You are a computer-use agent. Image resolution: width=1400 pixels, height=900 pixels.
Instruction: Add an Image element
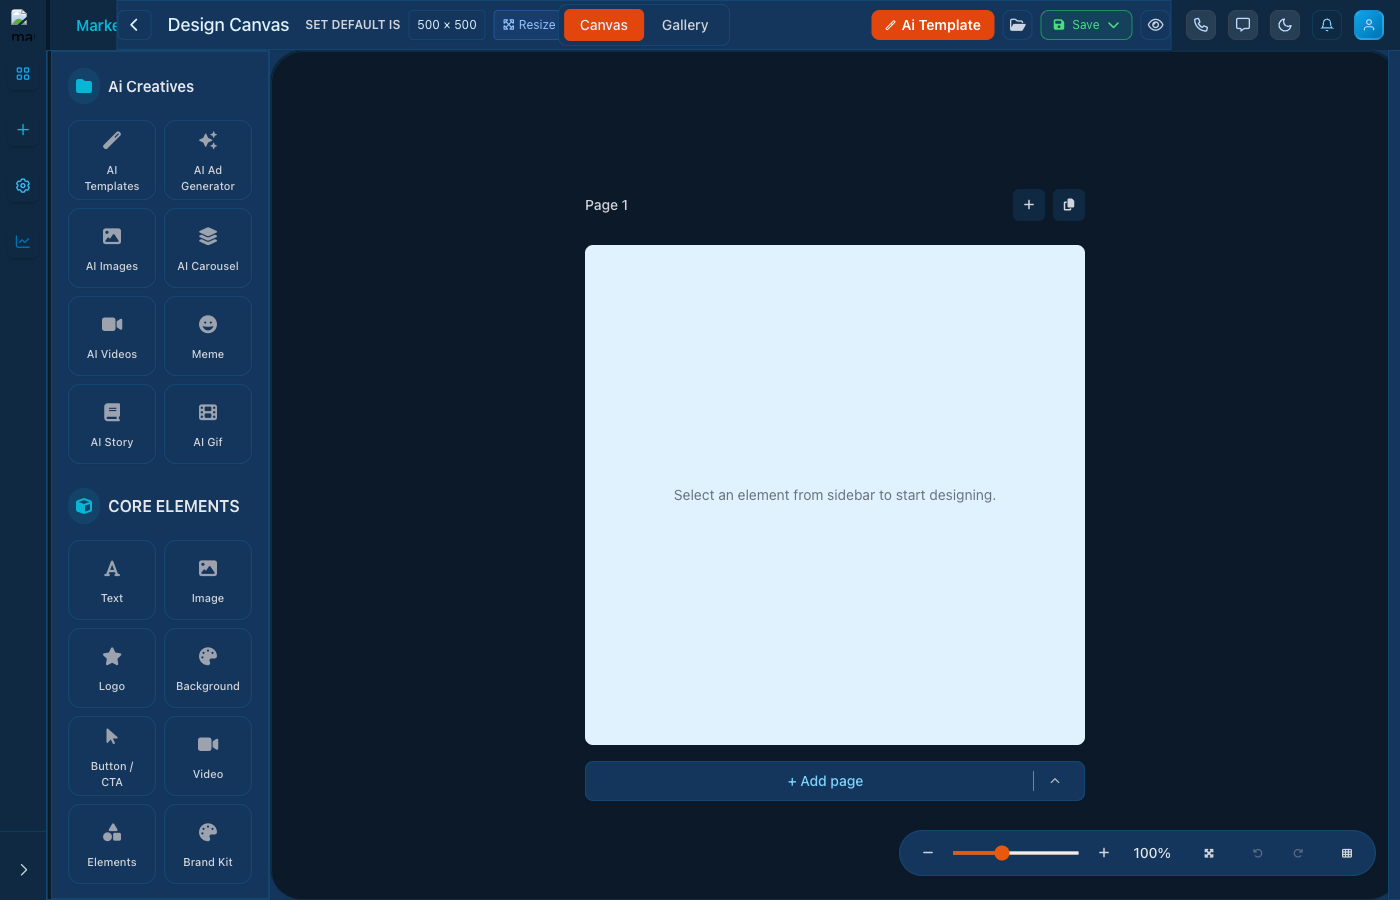(x=208, y=580)
